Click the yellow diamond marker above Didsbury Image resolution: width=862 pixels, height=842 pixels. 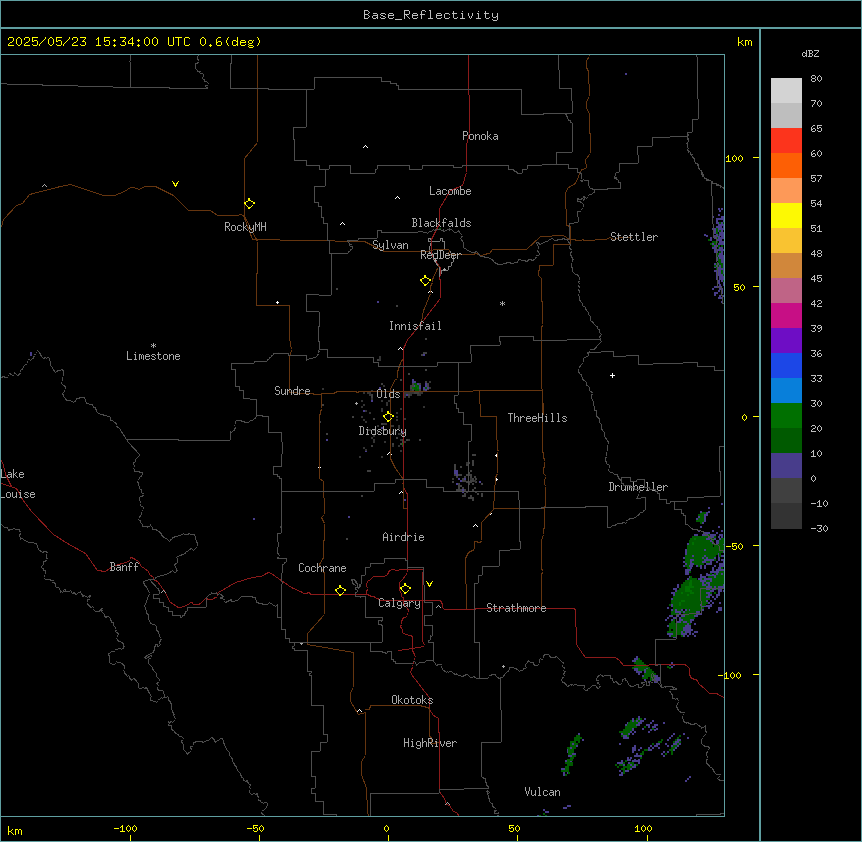388,417
